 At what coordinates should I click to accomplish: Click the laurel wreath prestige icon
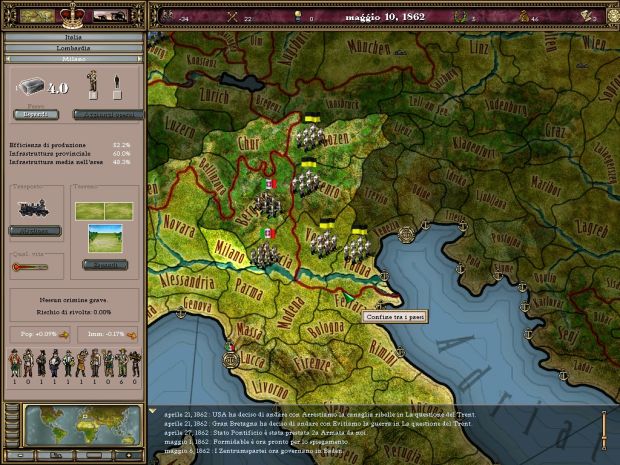(460, 17)
